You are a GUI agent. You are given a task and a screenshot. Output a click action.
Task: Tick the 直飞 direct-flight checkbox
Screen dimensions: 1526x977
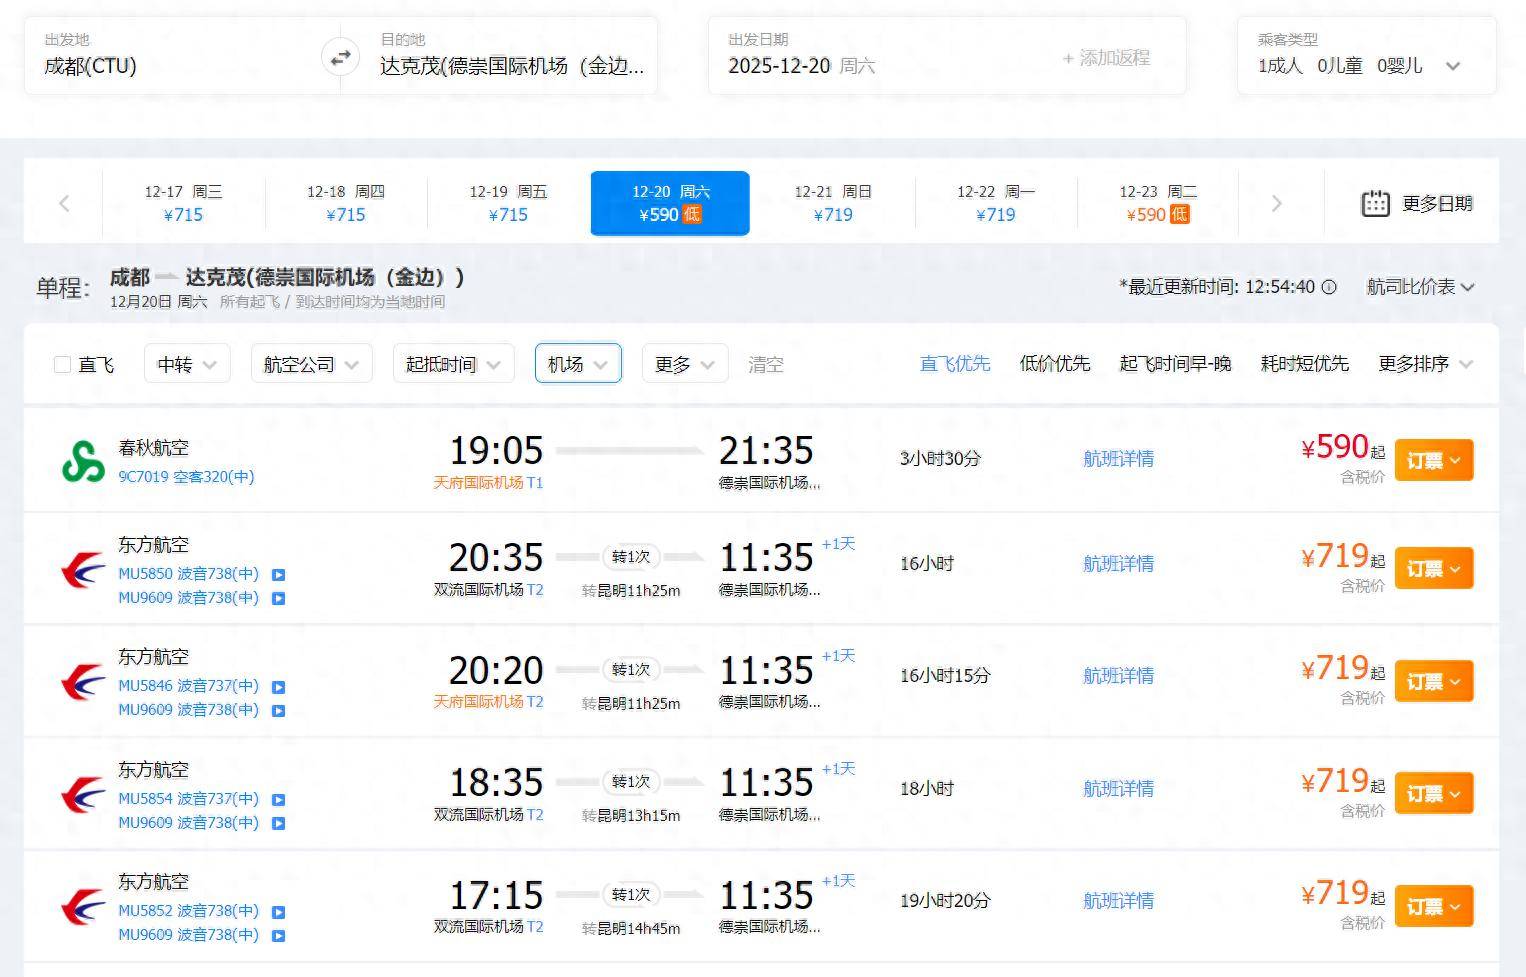pos(62,365)
